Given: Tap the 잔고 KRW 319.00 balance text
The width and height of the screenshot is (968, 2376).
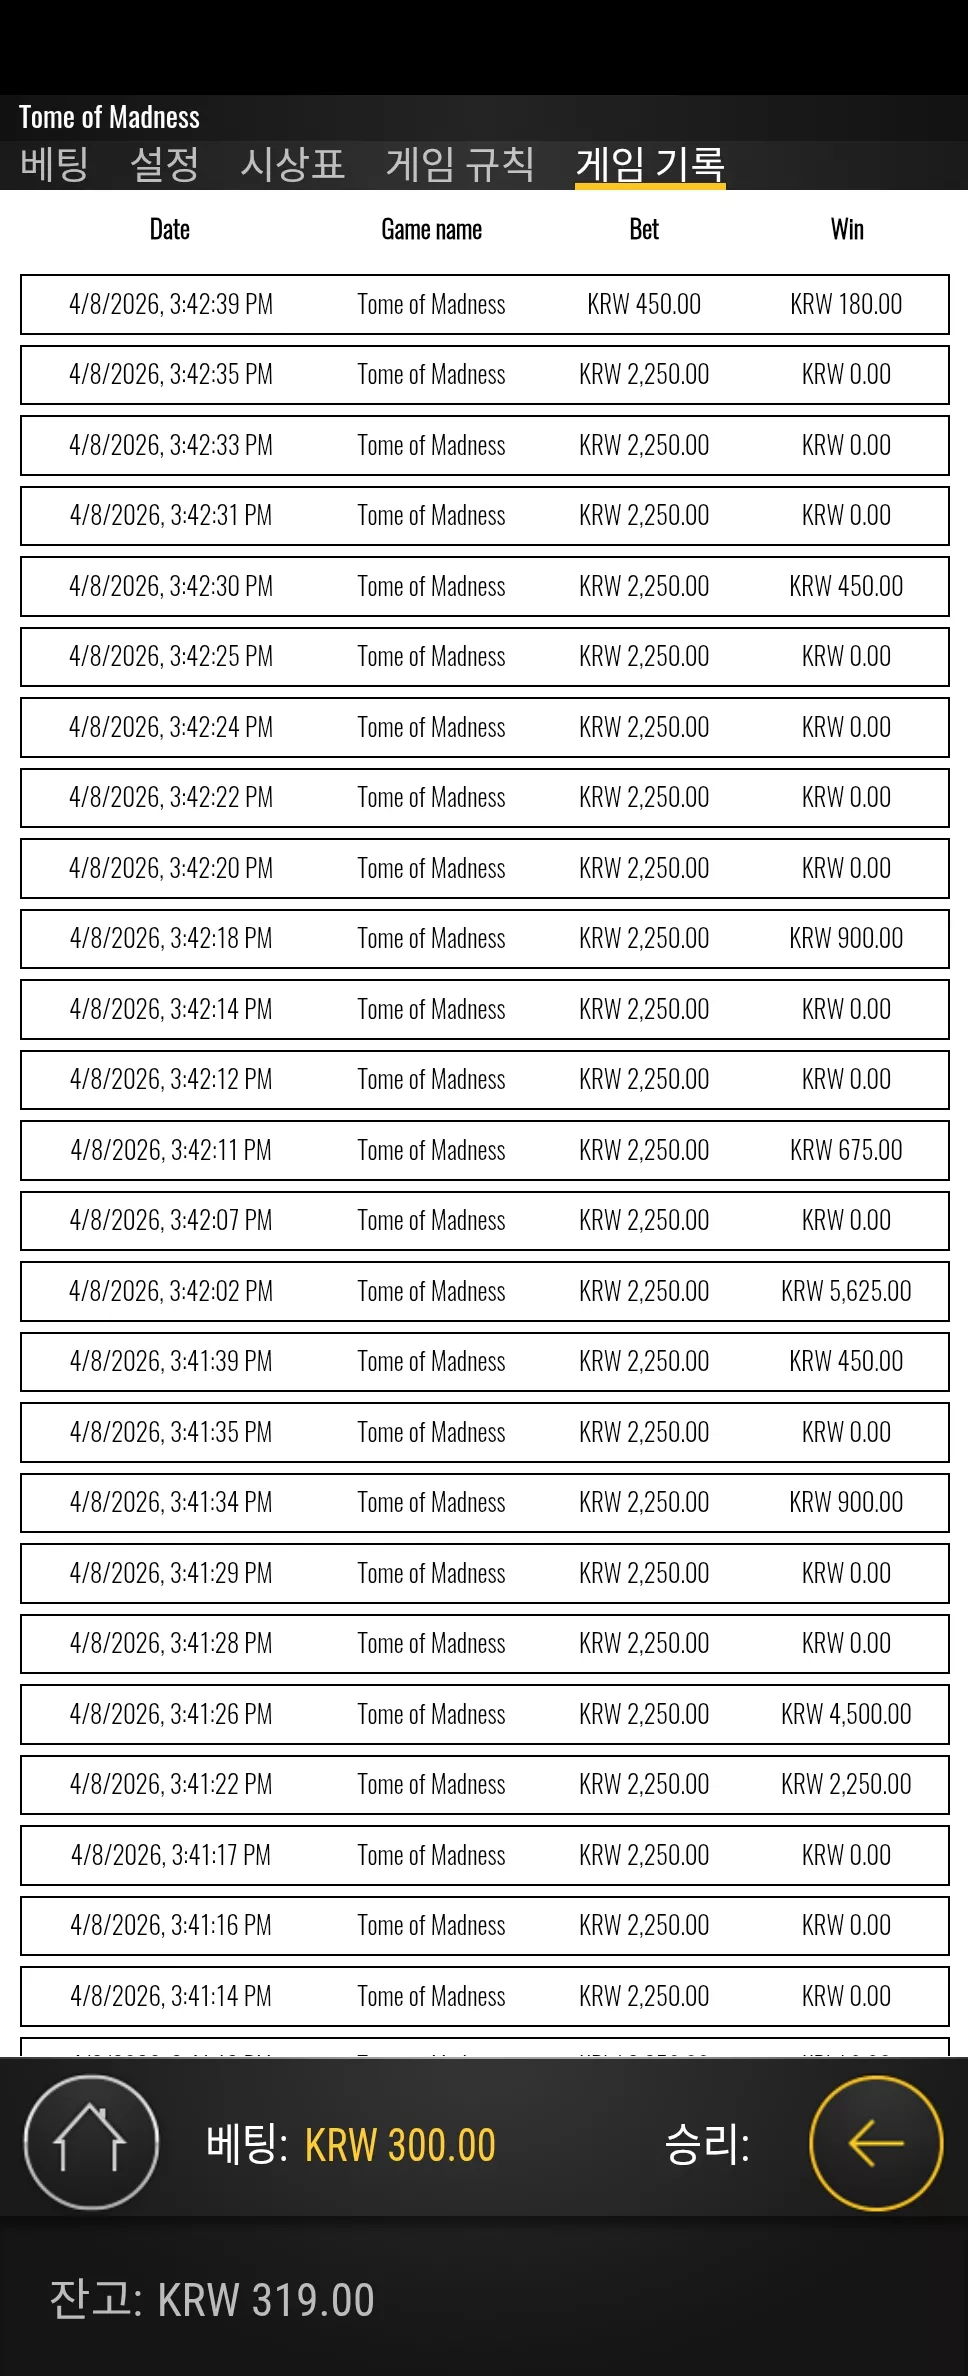Looking at the screenshot, I should tap(212, 2299).
